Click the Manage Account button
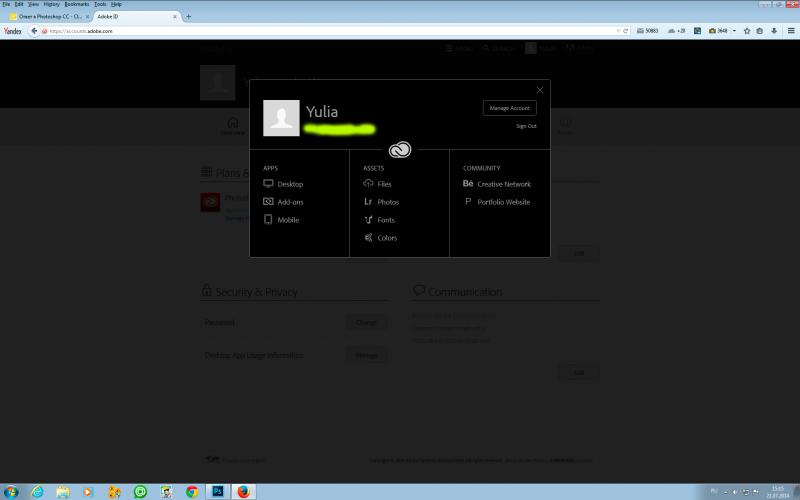 click(510, 108)
